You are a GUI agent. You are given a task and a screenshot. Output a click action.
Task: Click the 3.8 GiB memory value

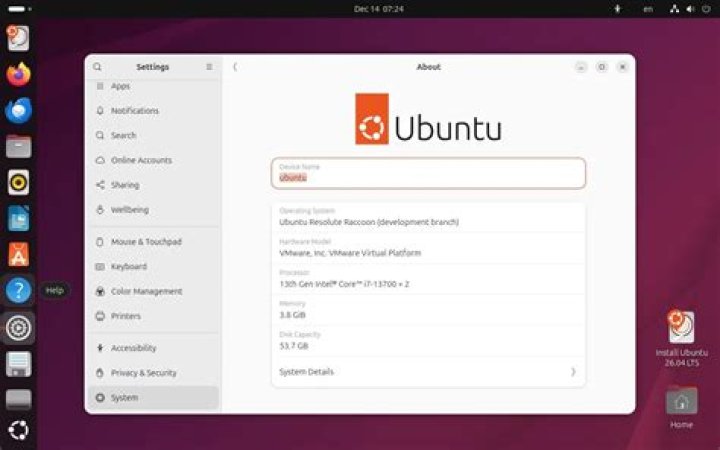[292, 315]
